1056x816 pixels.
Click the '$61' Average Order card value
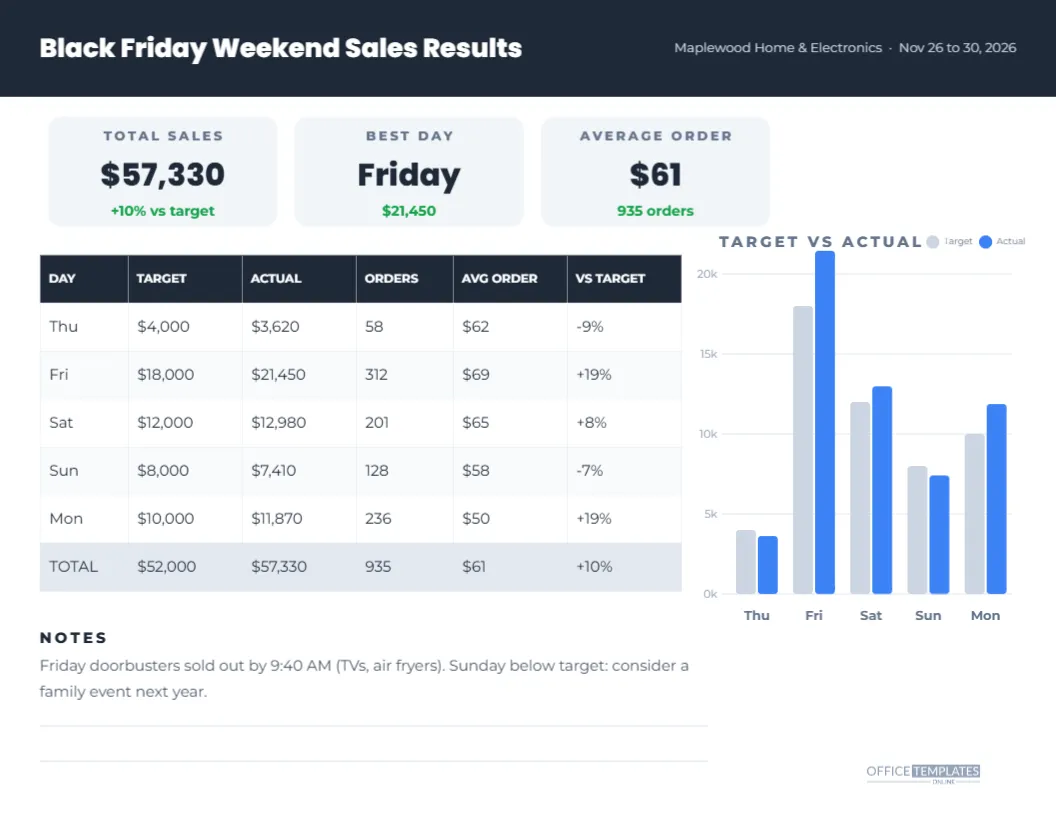tap(655, 174)
